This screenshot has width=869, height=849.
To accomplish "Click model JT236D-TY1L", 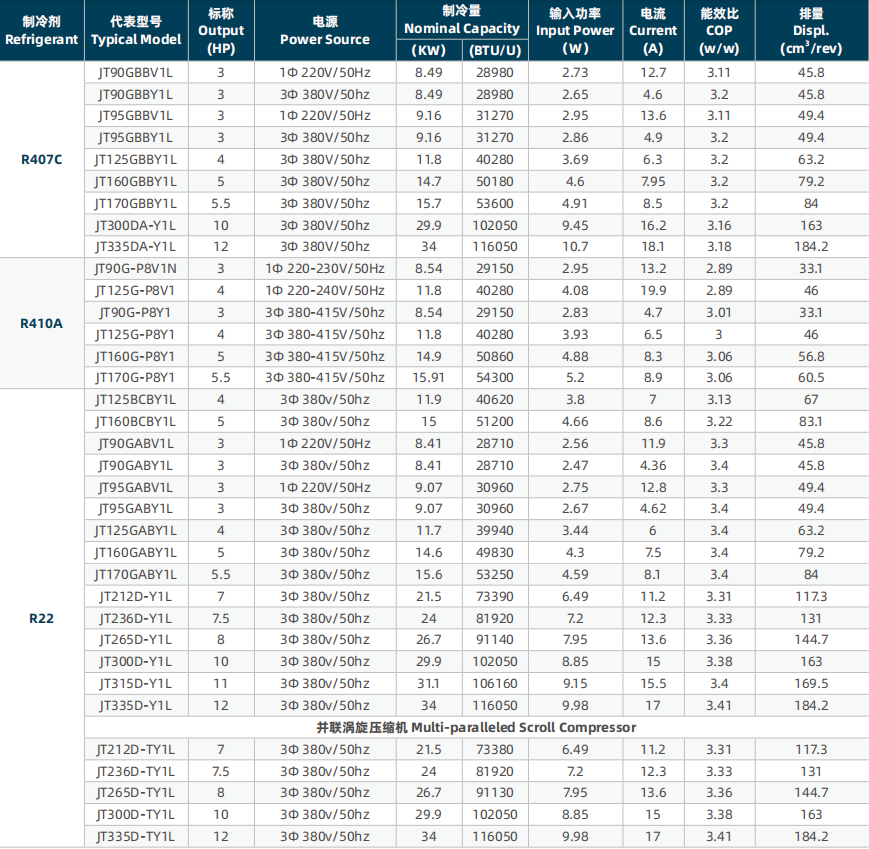I will tap(136, 771).
